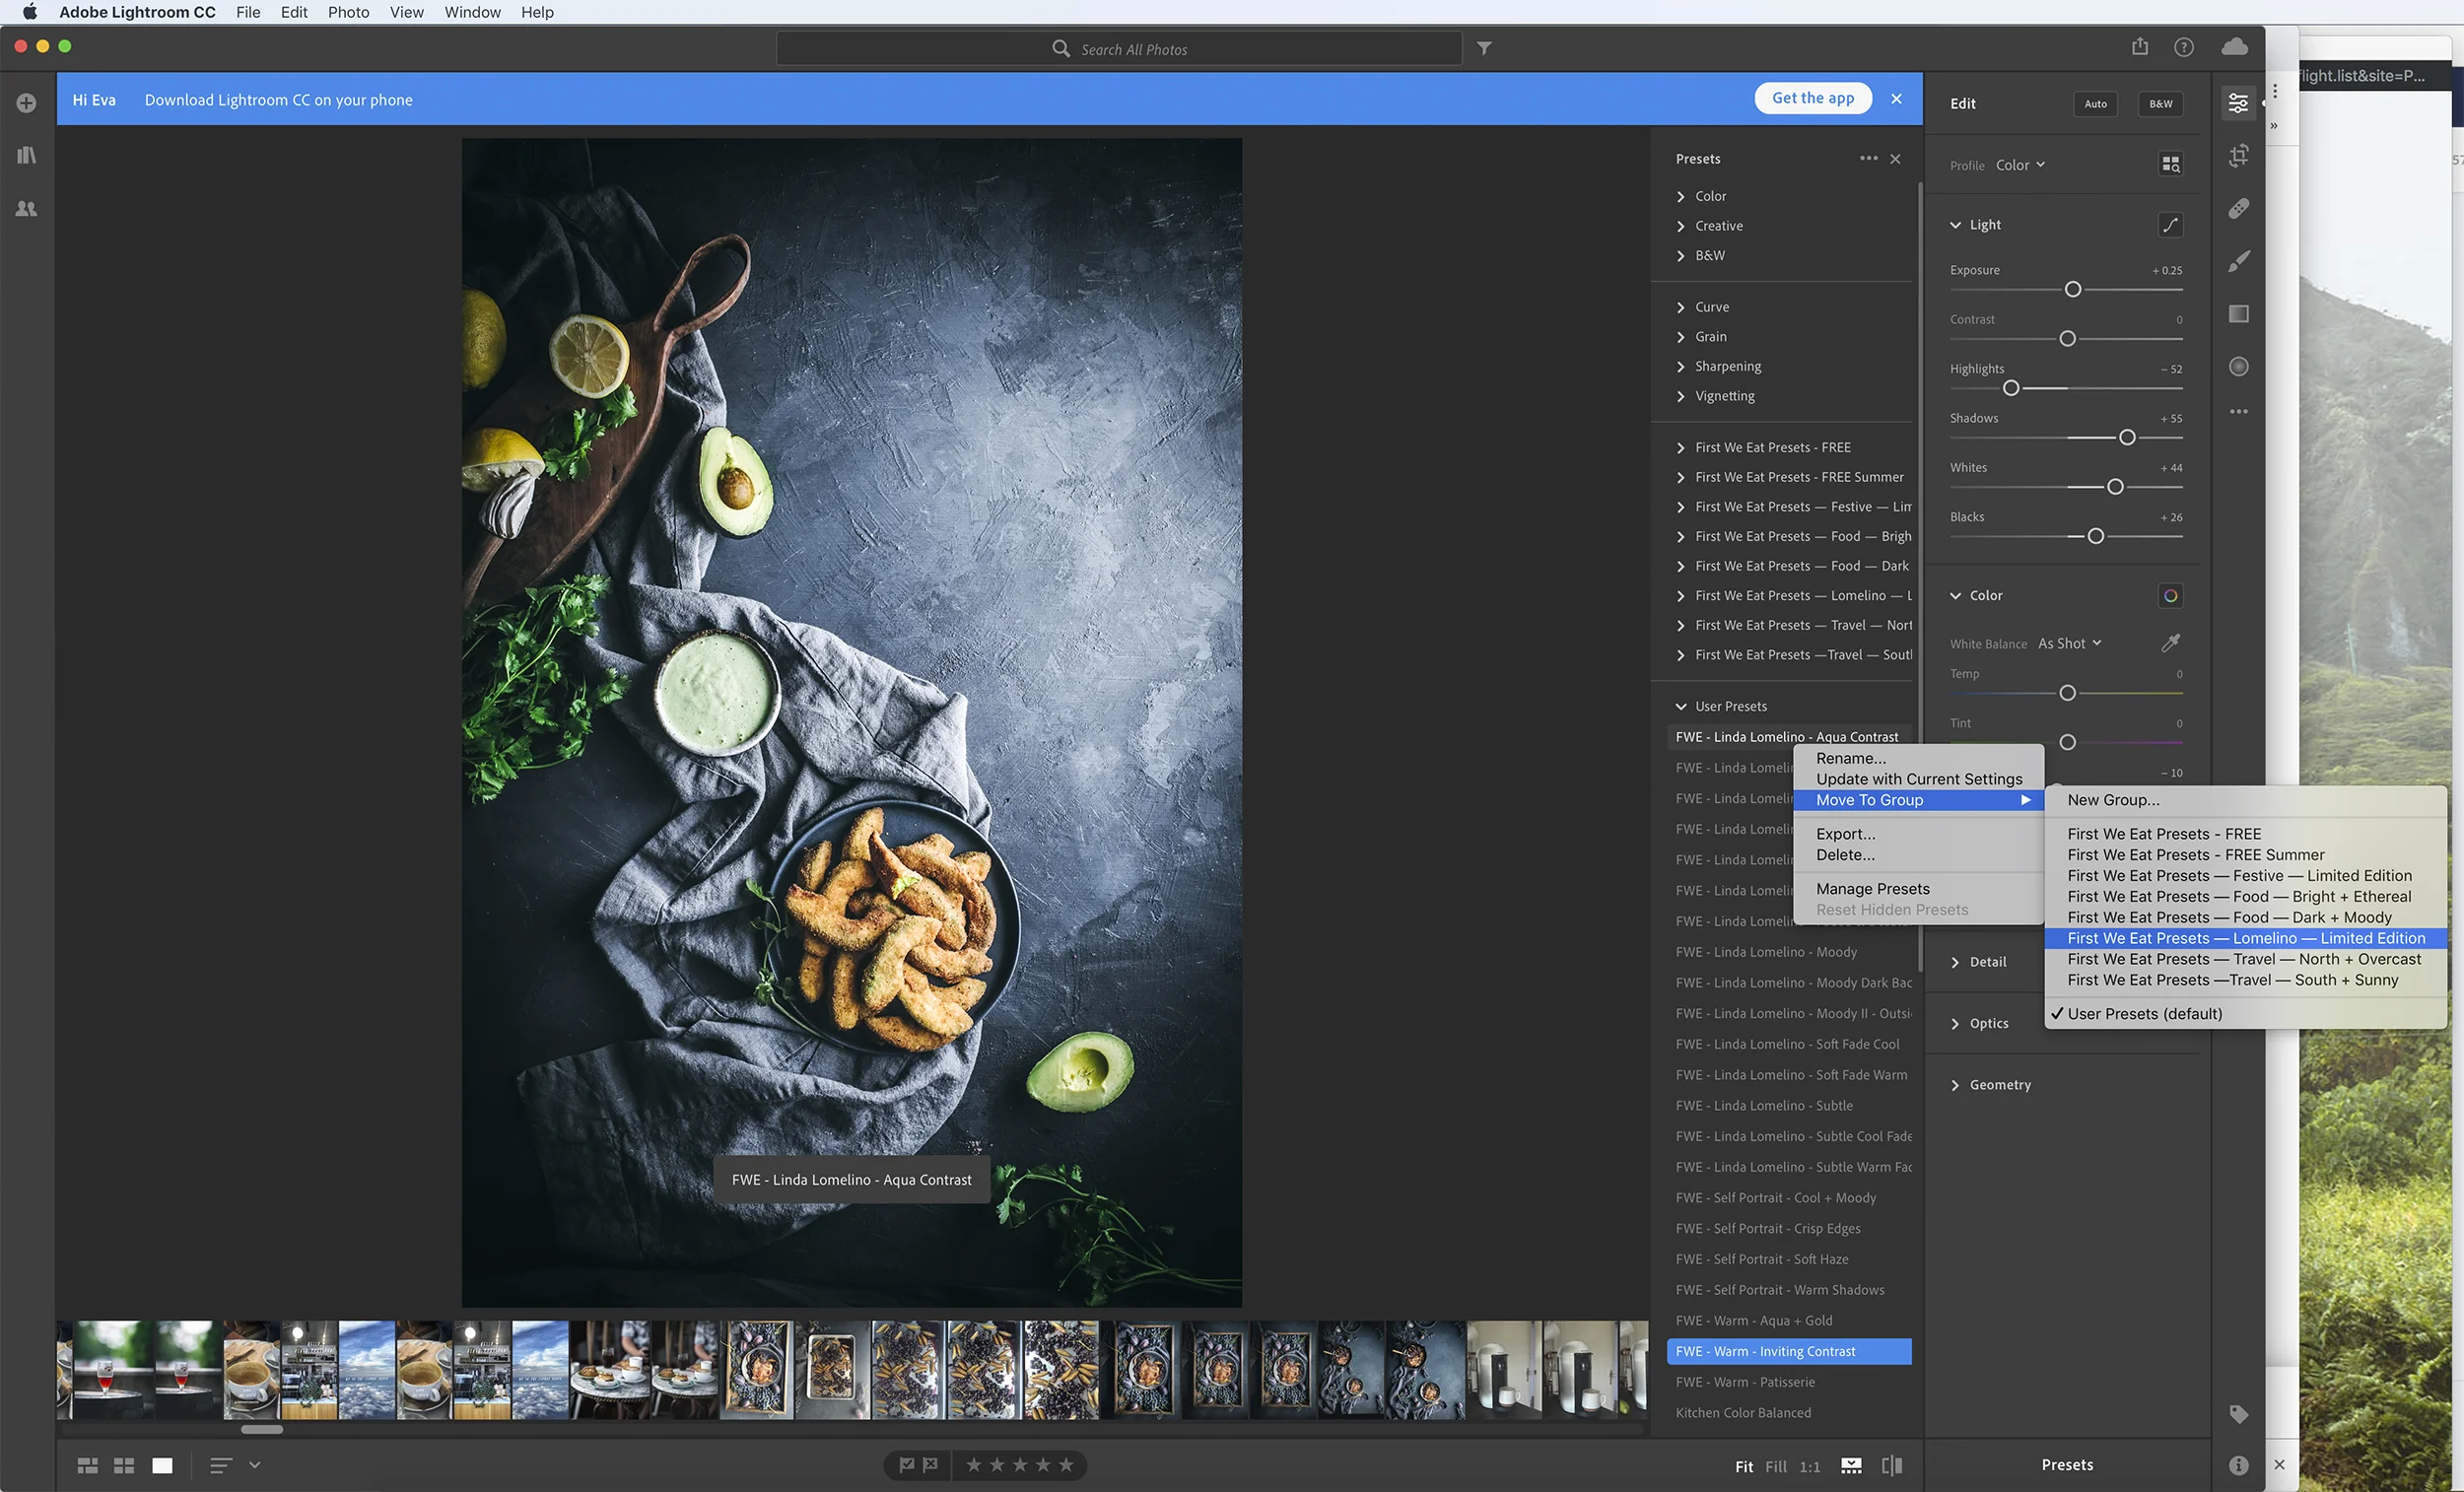Select the Edit sliders panel icon
This screenshot has width=2464, height=1492.
pyautogui.click(x=2238, y=103)
